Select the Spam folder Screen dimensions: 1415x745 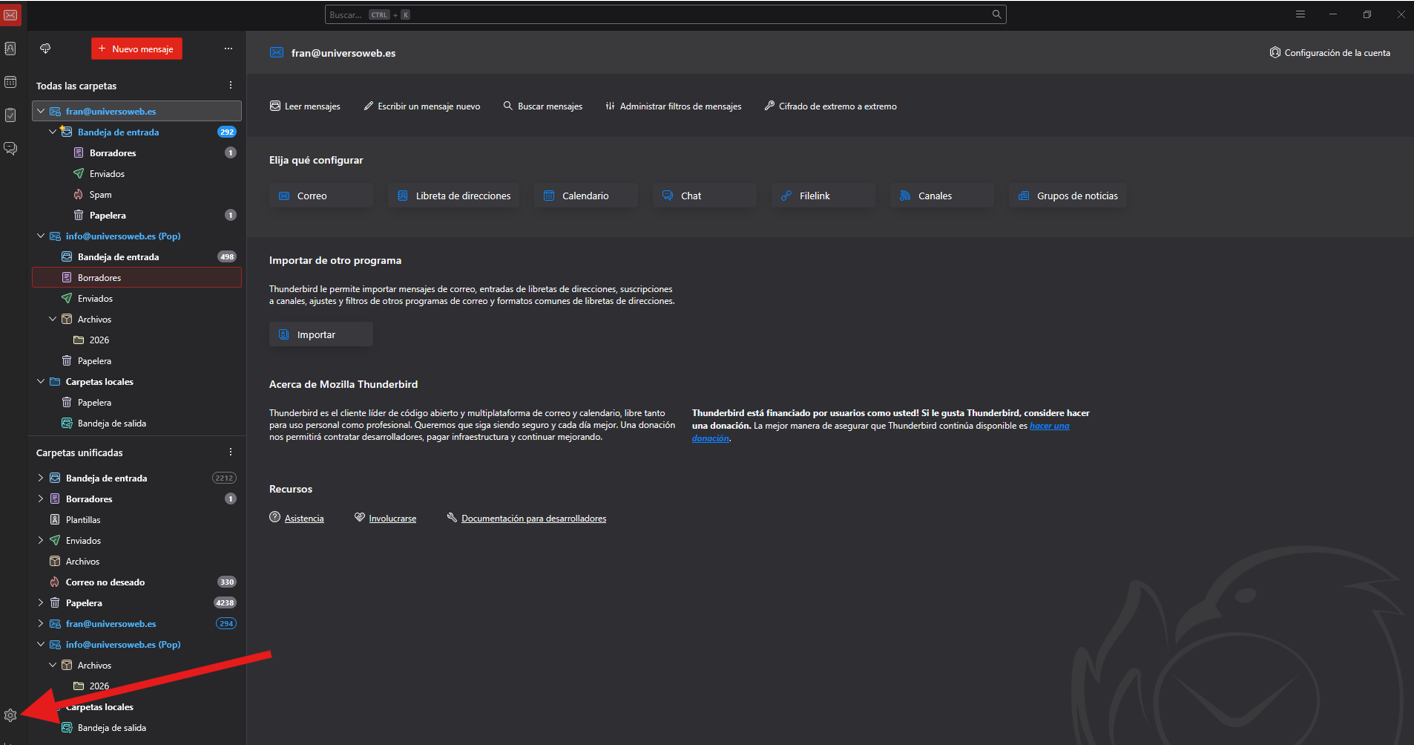[100, 195]
